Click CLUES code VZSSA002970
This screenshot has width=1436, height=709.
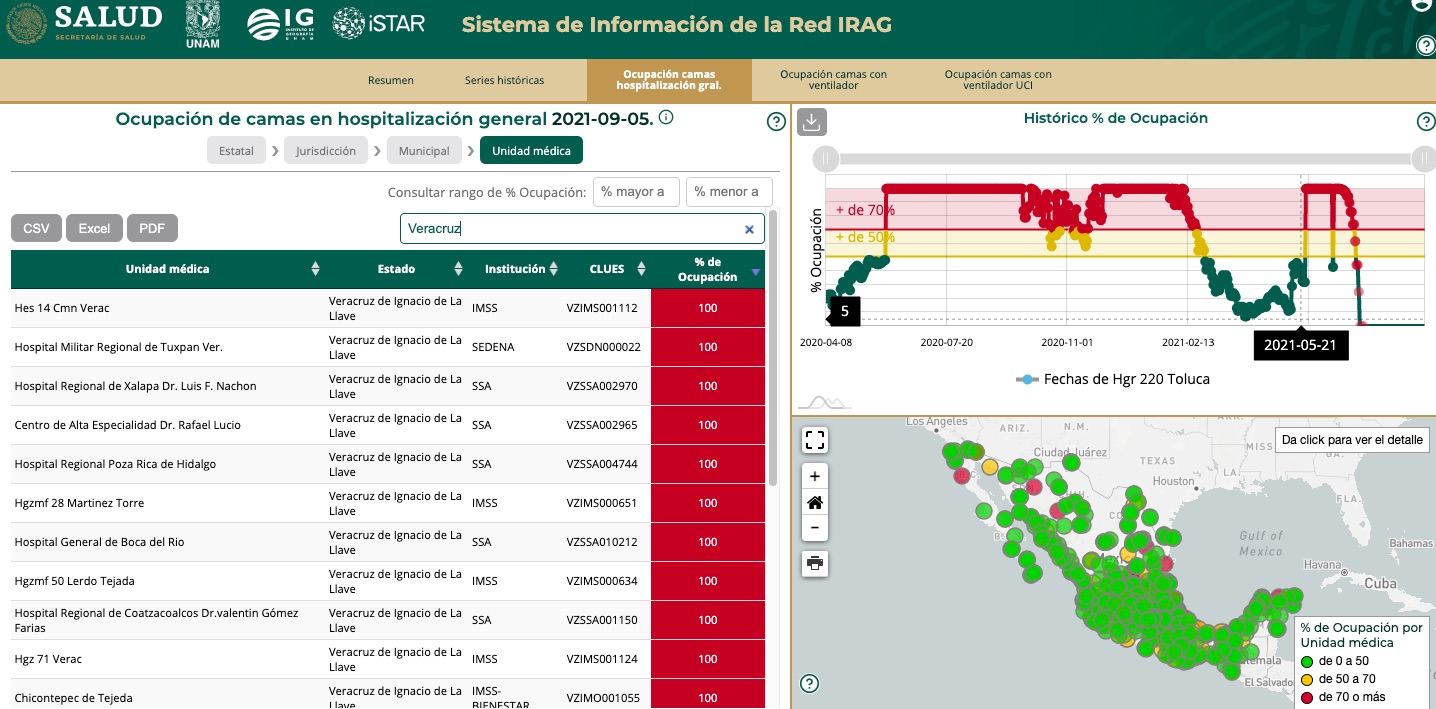(x=602, y=386)
